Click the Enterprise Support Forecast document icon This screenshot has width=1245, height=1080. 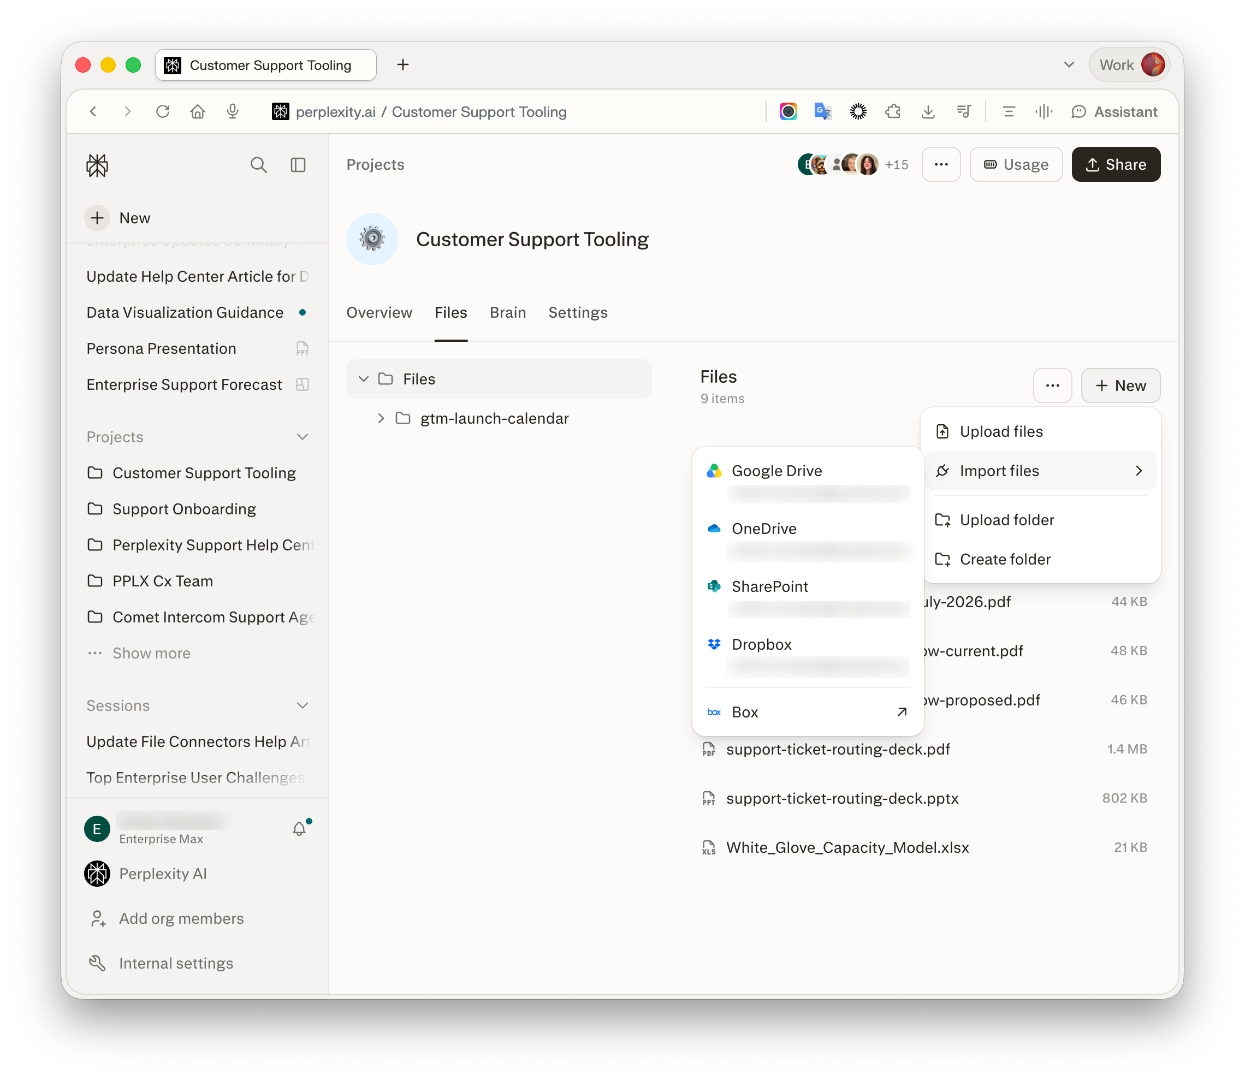[x=303, y=385]
